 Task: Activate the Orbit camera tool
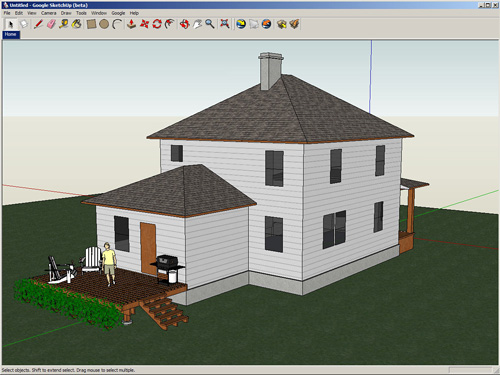click(184, 24)
